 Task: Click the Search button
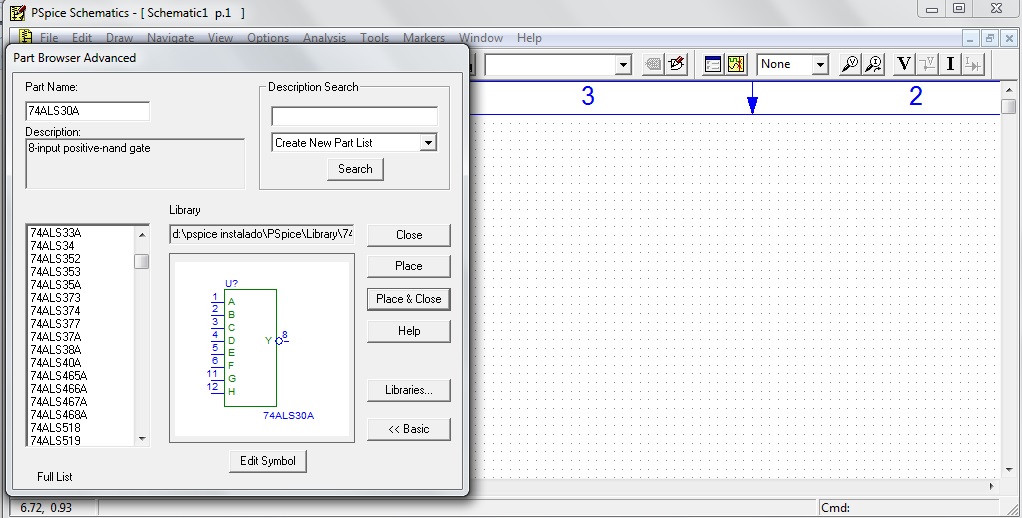click(355, 169)
